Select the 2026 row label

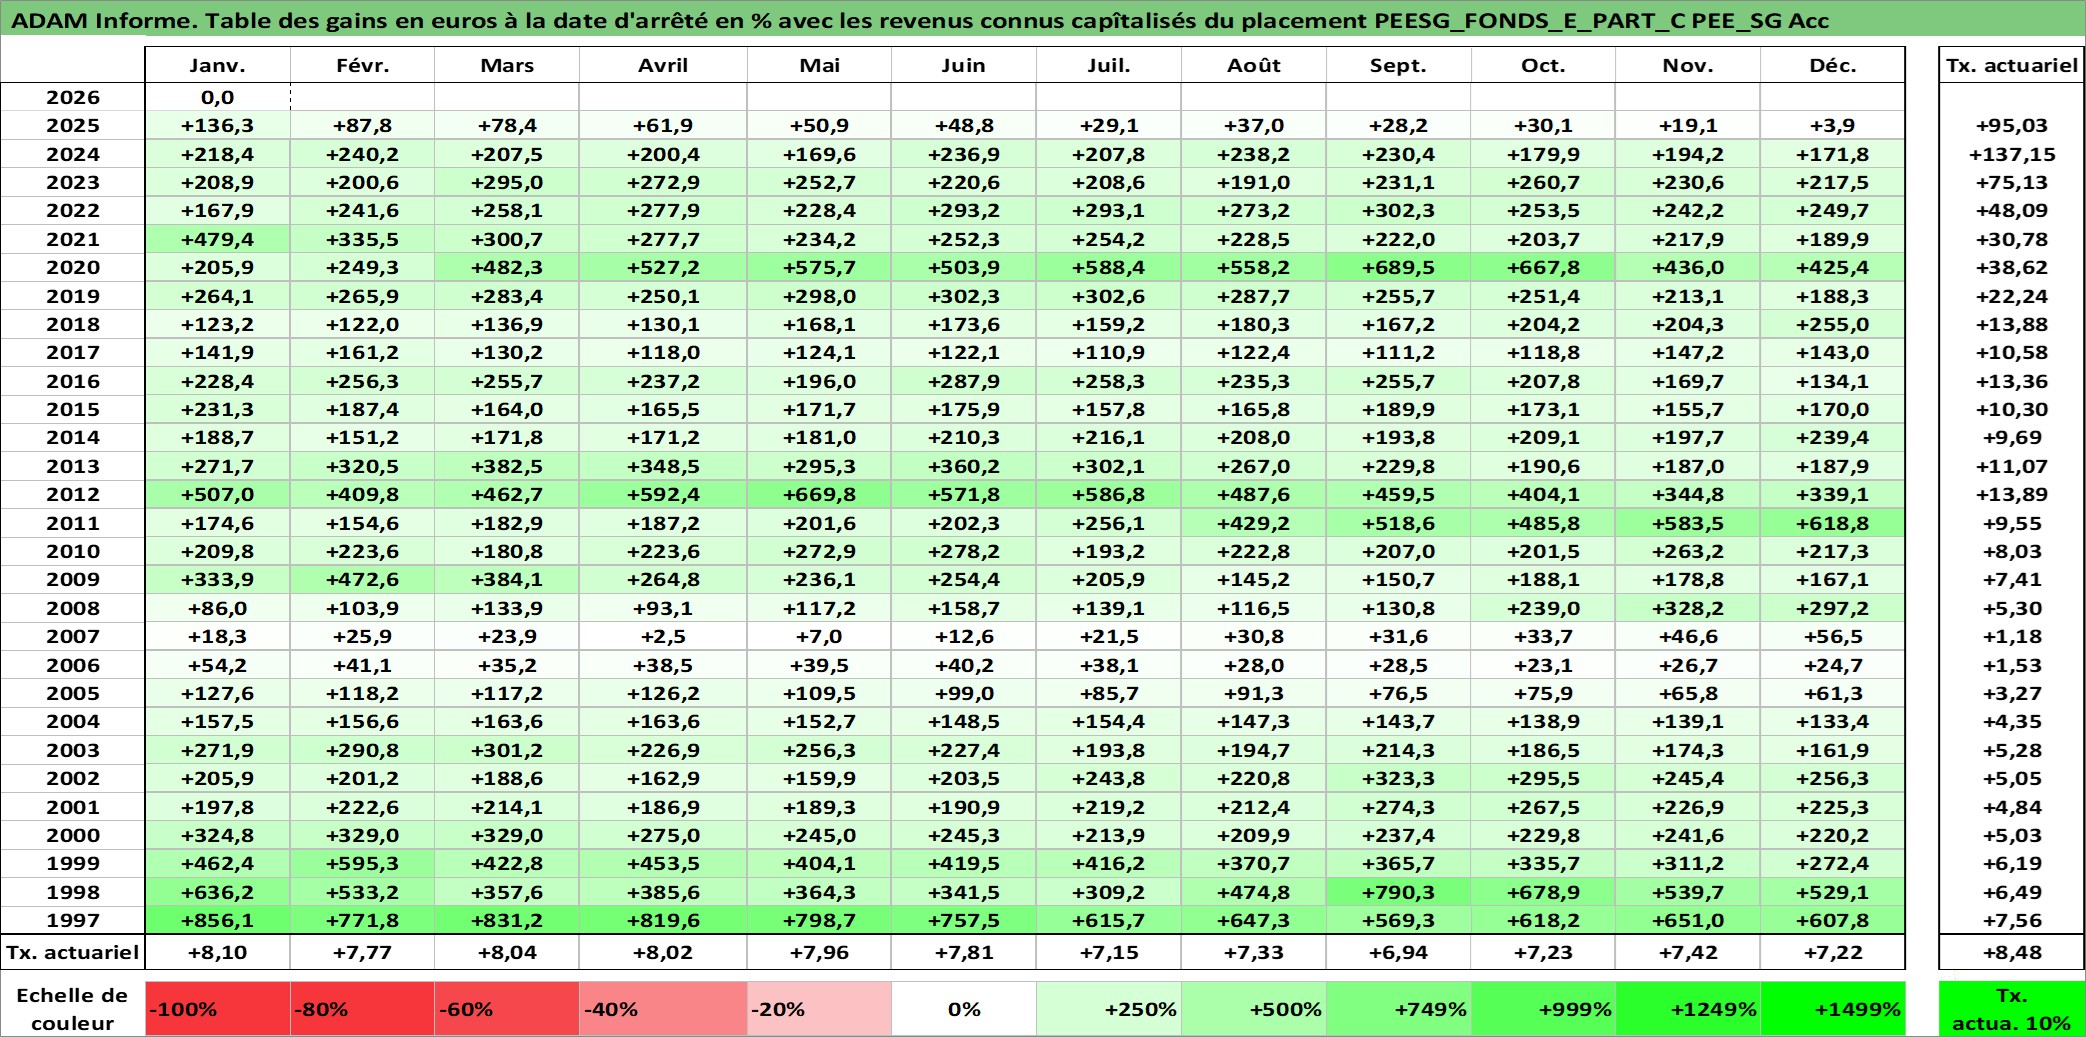coord(73,97)
